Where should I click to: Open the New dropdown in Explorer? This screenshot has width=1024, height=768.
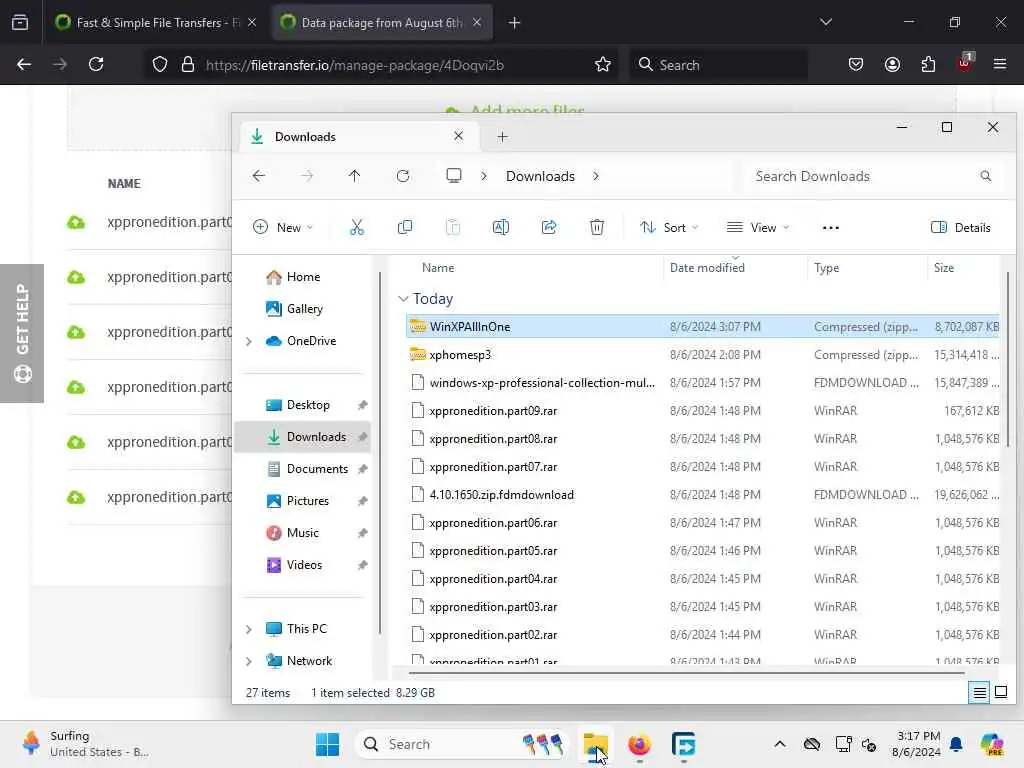click(283, 227)
